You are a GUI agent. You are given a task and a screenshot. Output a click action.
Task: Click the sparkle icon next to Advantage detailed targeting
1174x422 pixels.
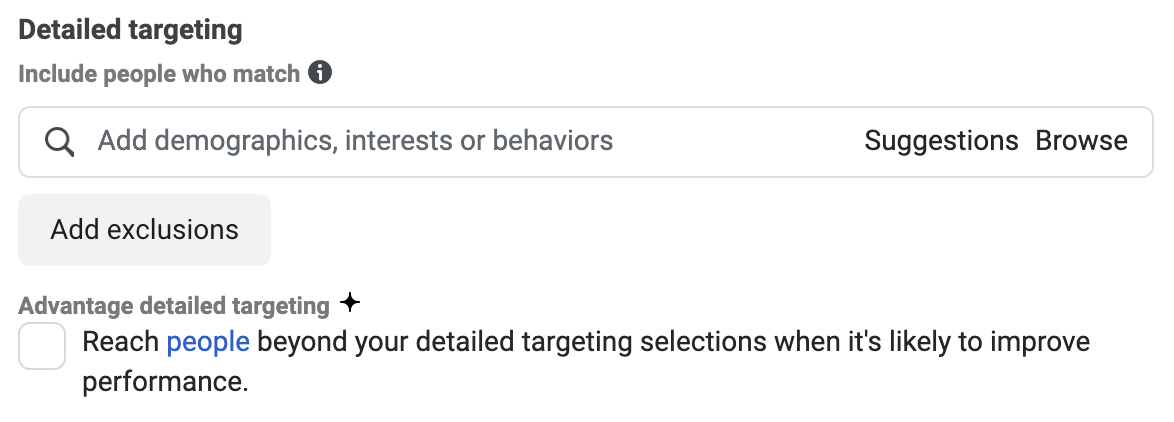click(349, 302)
